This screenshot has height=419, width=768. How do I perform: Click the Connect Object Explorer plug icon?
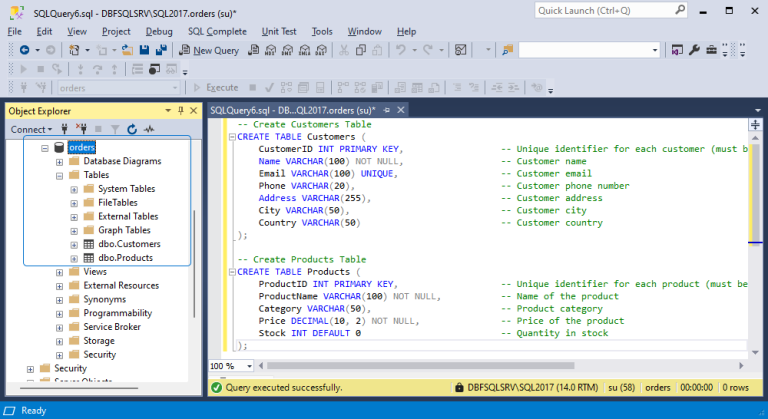(66, 129)
